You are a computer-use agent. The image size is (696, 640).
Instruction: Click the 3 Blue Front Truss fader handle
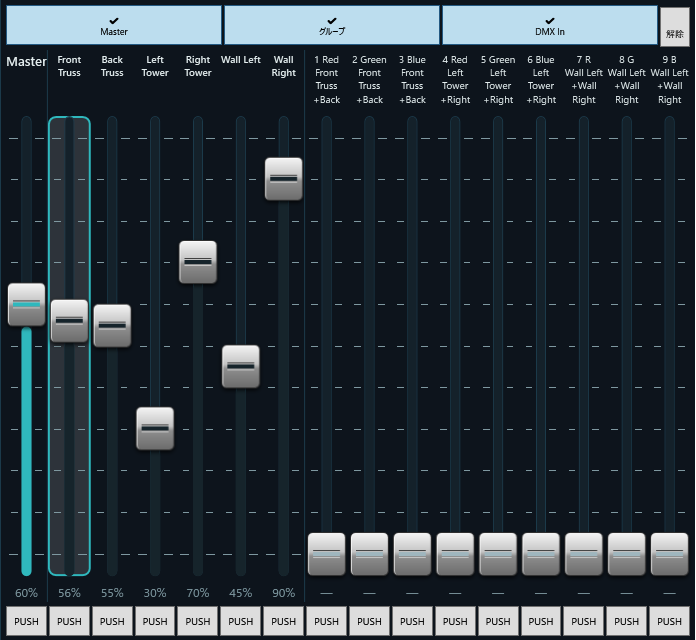(412, 554)
